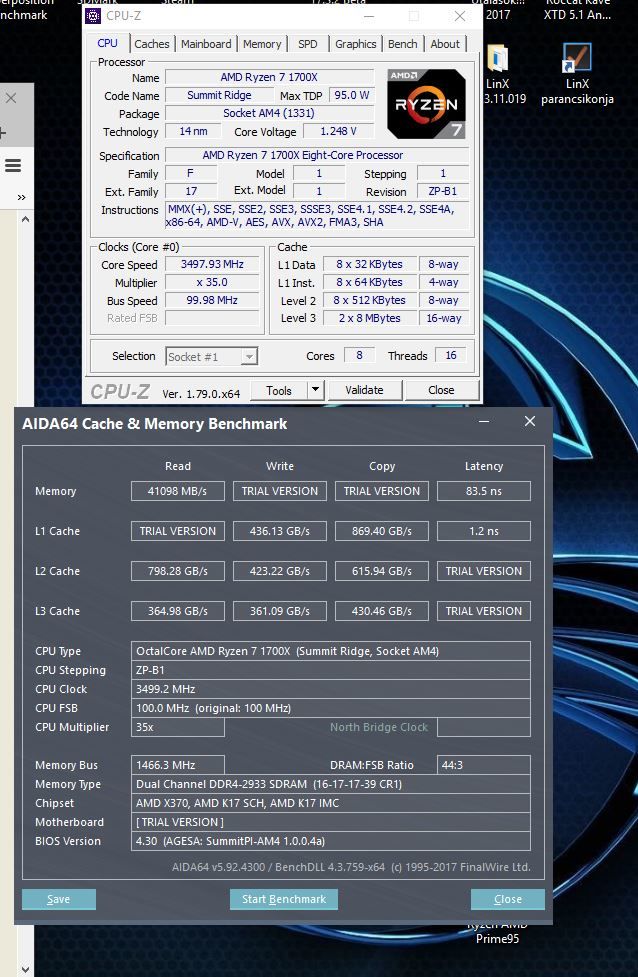Click the DRAM:FSB Ratio 44:3 value
Screen dimensions: 638x977
point(484,765)
